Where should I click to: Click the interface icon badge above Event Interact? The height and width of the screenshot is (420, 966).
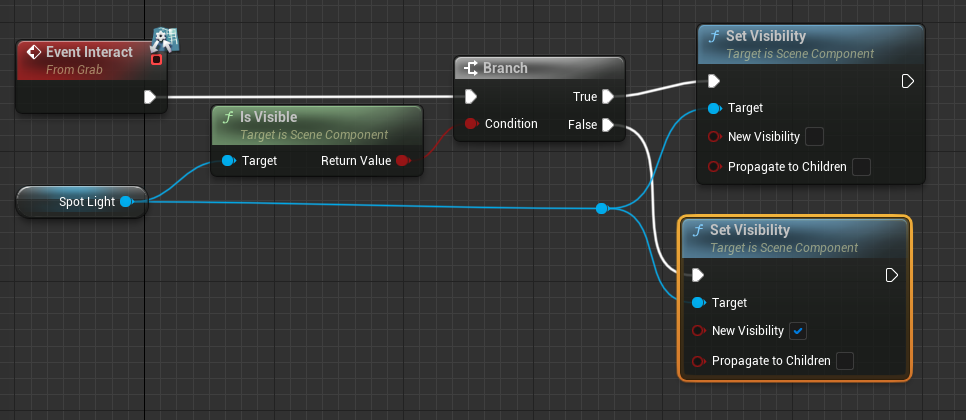coord(164,39)
